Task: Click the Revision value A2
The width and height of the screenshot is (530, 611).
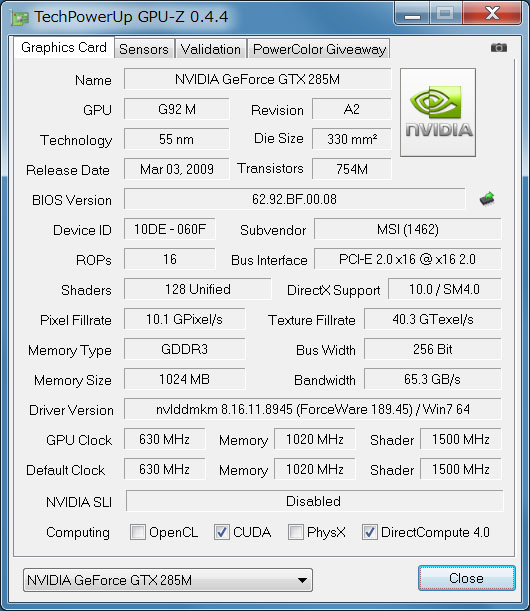Action: pyautogui.click(x=352, y=109)
